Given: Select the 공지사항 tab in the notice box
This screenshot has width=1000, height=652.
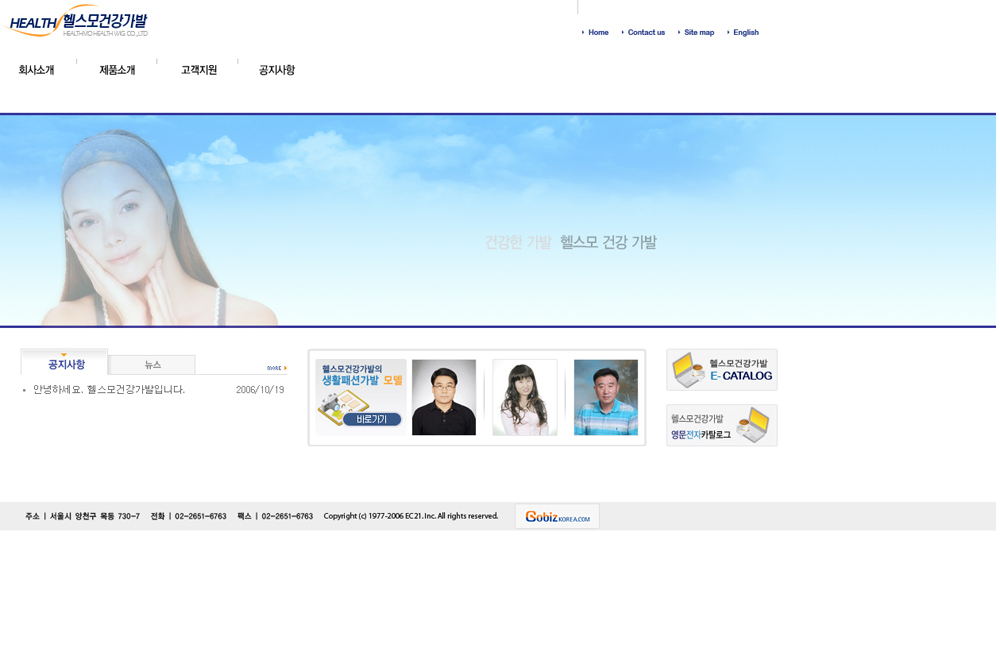Looking at the screenshot, I should 66,365.
